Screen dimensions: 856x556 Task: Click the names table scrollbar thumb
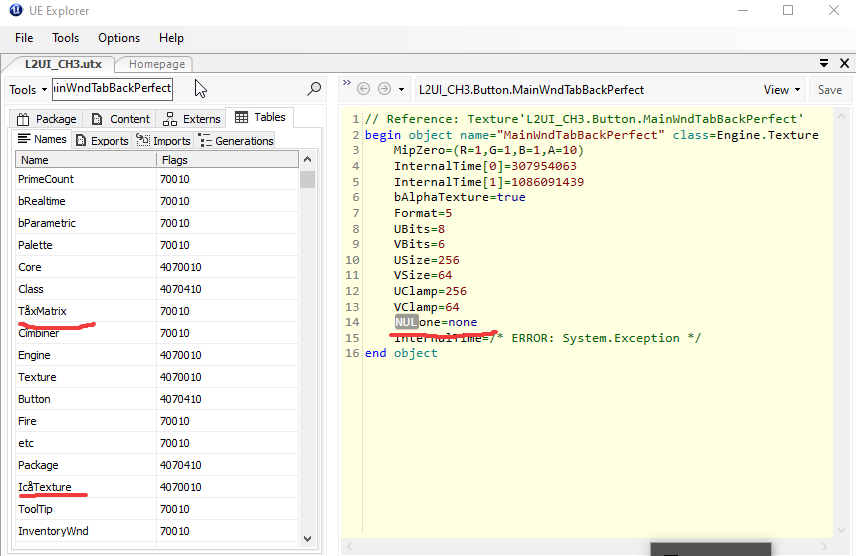click(x=307, y=179)
